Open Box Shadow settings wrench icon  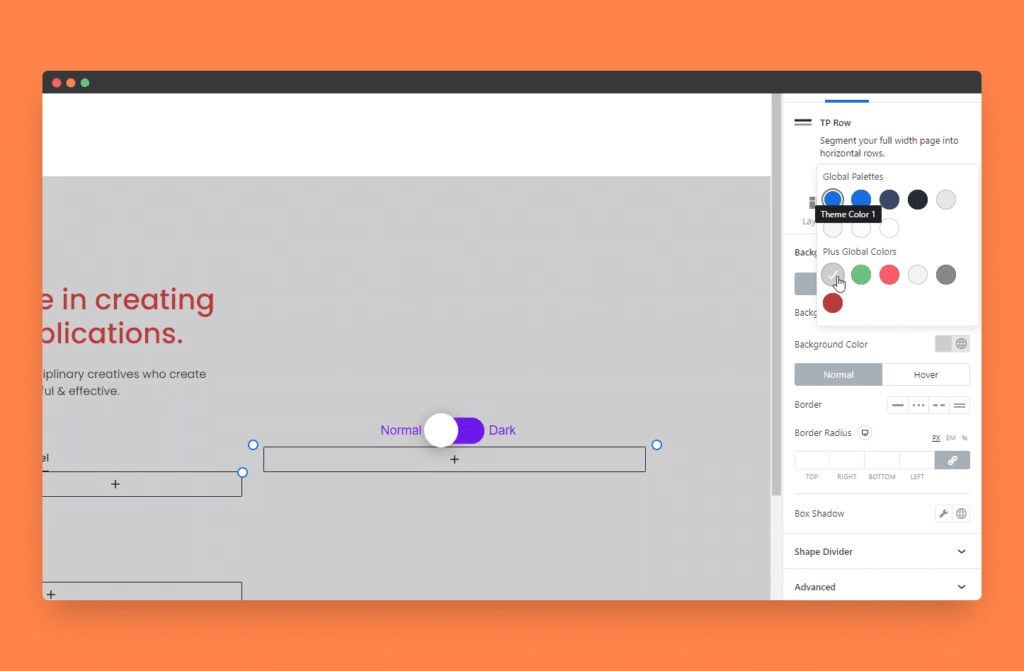pos(943,513)
